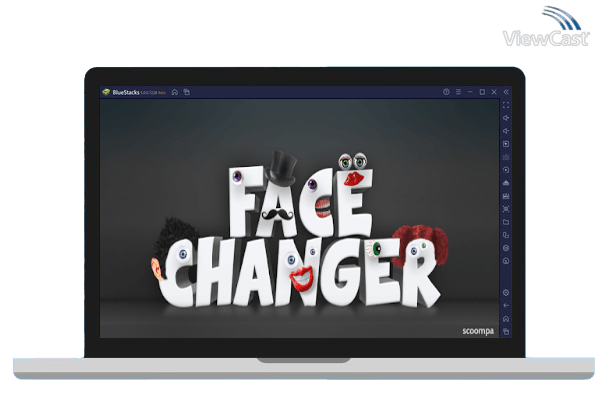Open the dimmed keyboard controls icon in sidebar
Viewport: 602px width, 414px height.
click(506, 157)
